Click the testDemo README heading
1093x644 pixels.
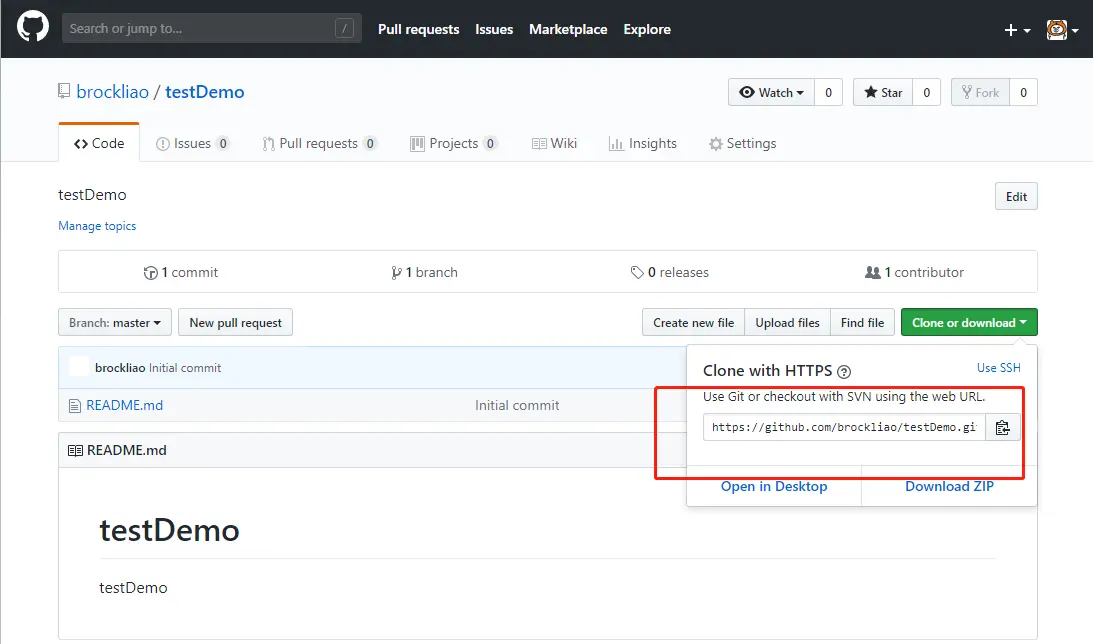(169, 530)
